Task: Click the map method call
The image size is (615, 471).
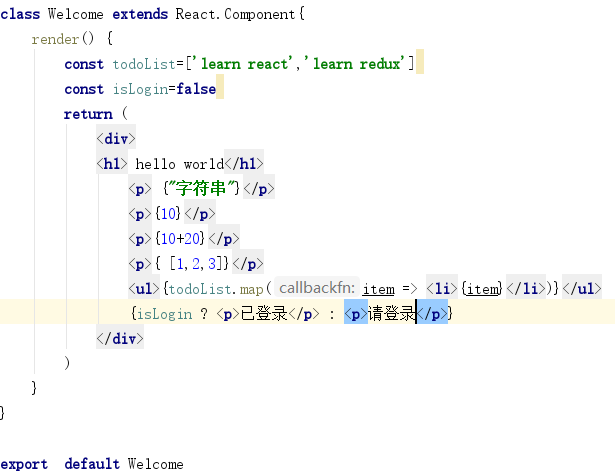Action: click(251, 289)
